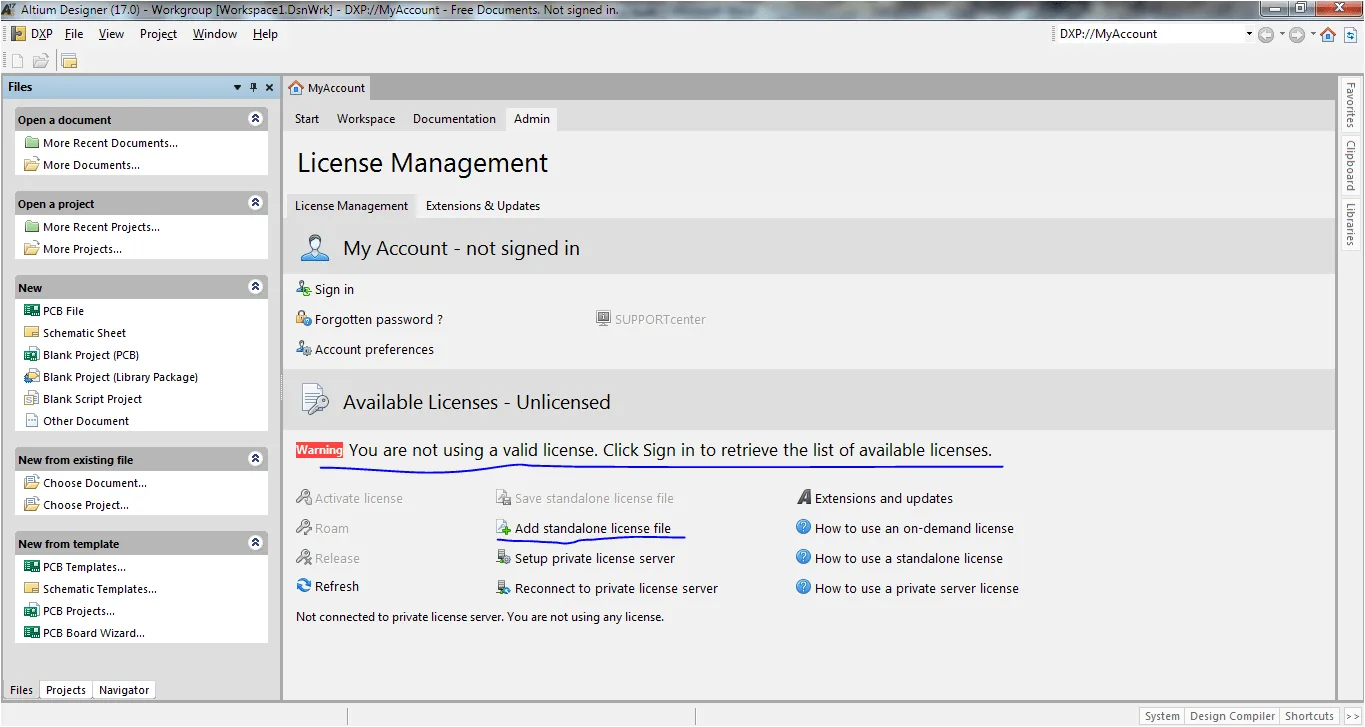Click How to use a standalone license
1365x727 pixels.
point(909,558)
